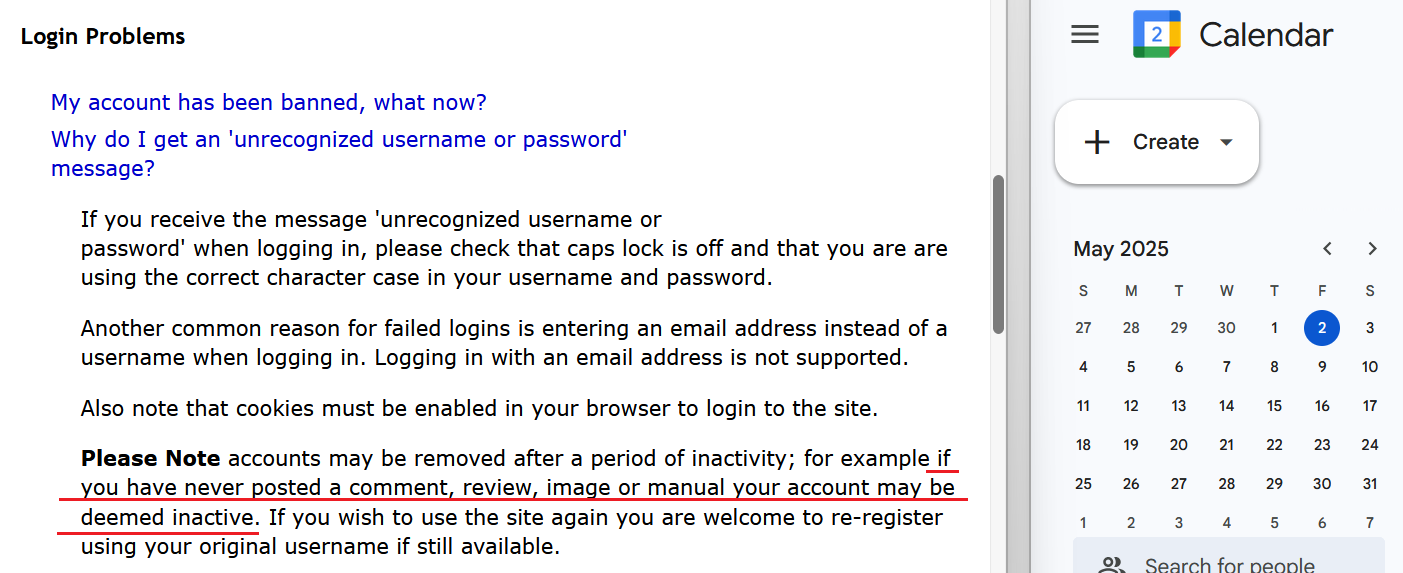Click the May 2025 month label
This screenshot has height=573, width=1403.
(1121, 249)
